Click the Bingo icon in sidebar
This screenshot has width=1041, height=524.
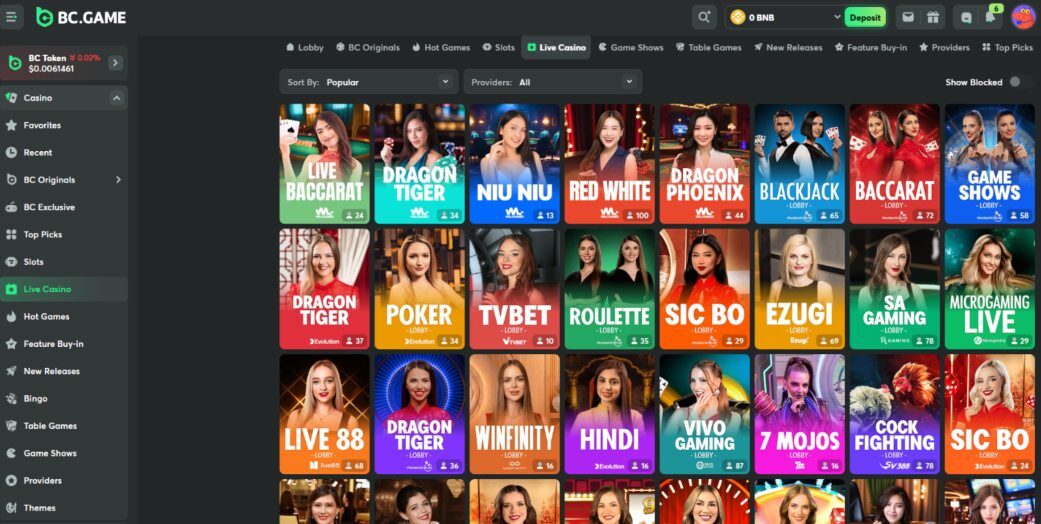11,398
